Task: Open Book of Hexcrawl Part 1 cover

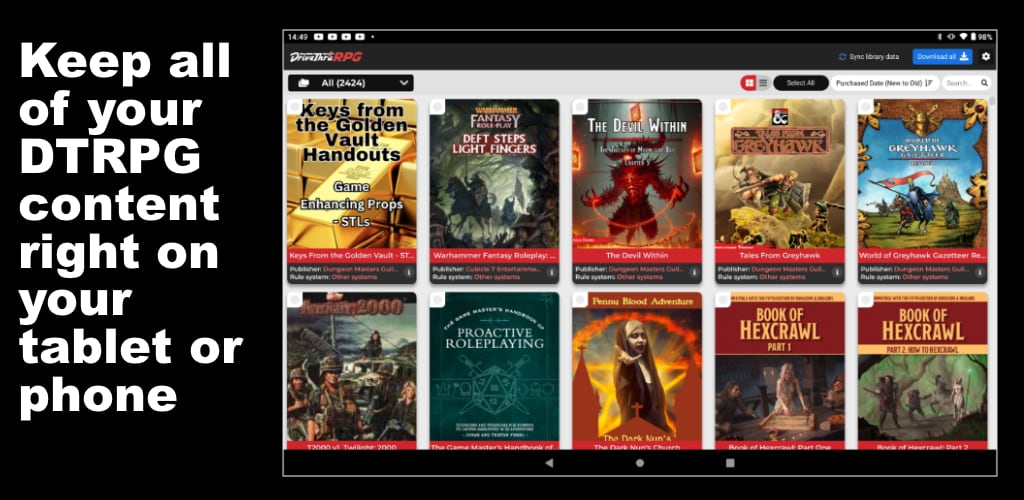Action: (780, 367)
